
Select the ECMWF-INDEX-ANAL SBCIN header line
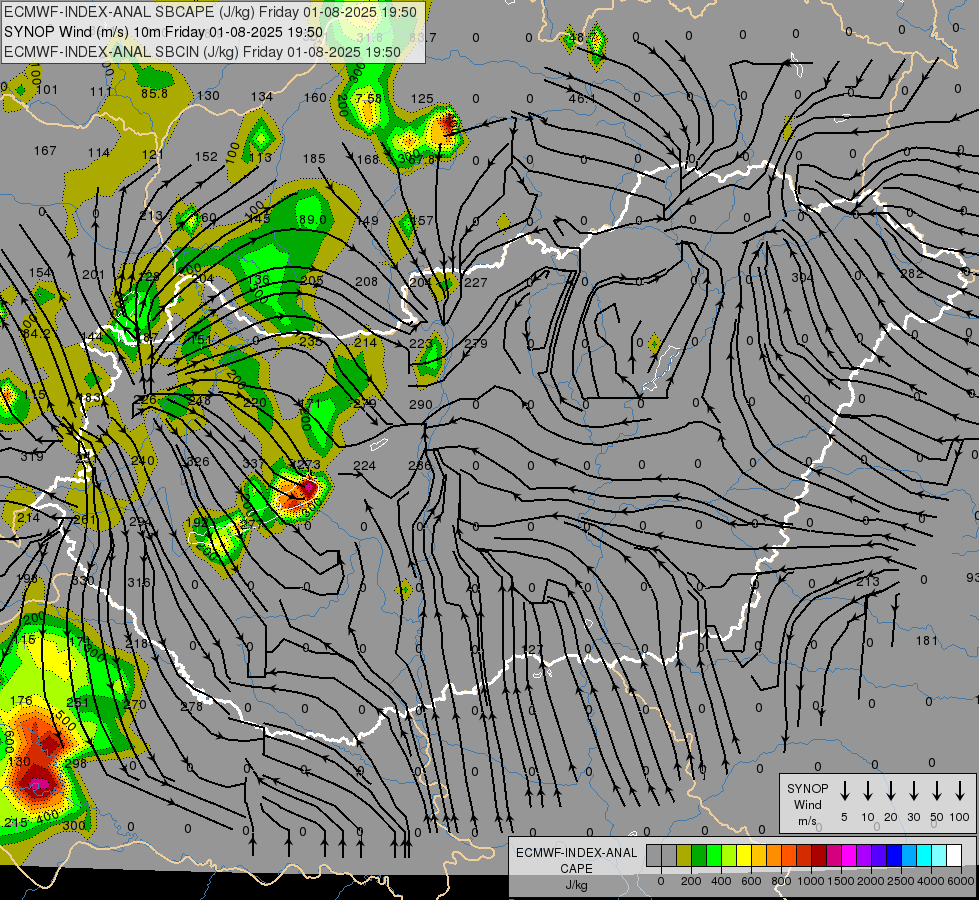click(x=202, y=52)
